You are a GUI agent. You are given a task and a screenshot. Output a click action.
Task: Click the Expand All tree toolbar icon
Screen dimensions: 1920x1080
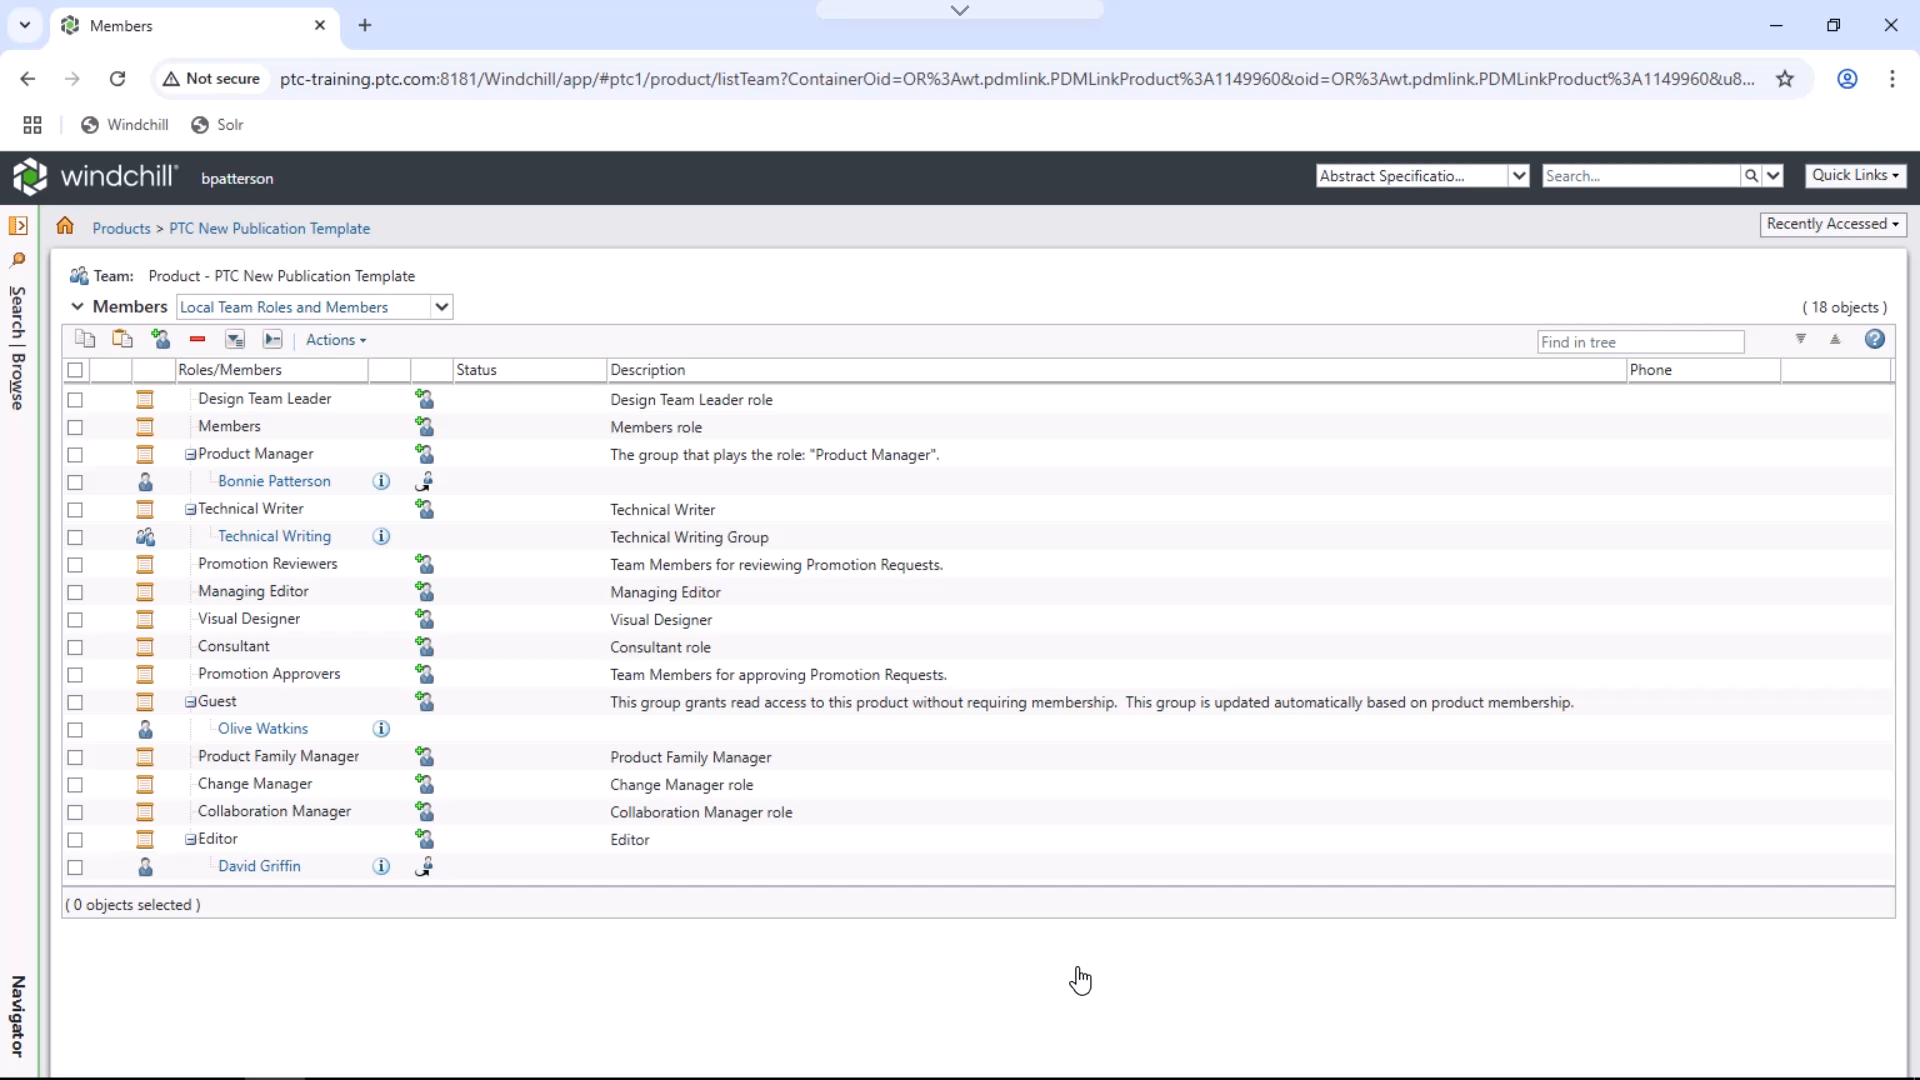point(235,340)
